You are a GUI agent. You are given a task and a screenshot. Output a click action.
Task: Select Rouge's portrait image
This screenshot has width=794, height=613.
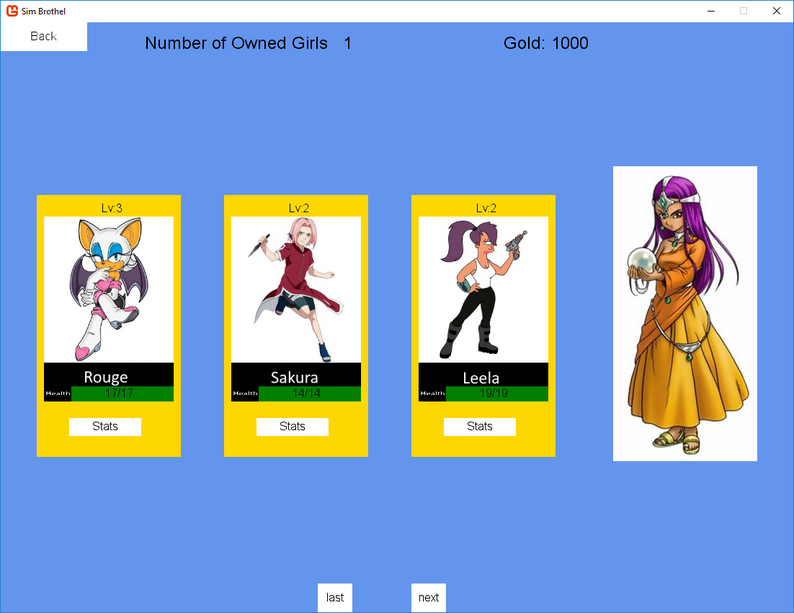[109, 290]
